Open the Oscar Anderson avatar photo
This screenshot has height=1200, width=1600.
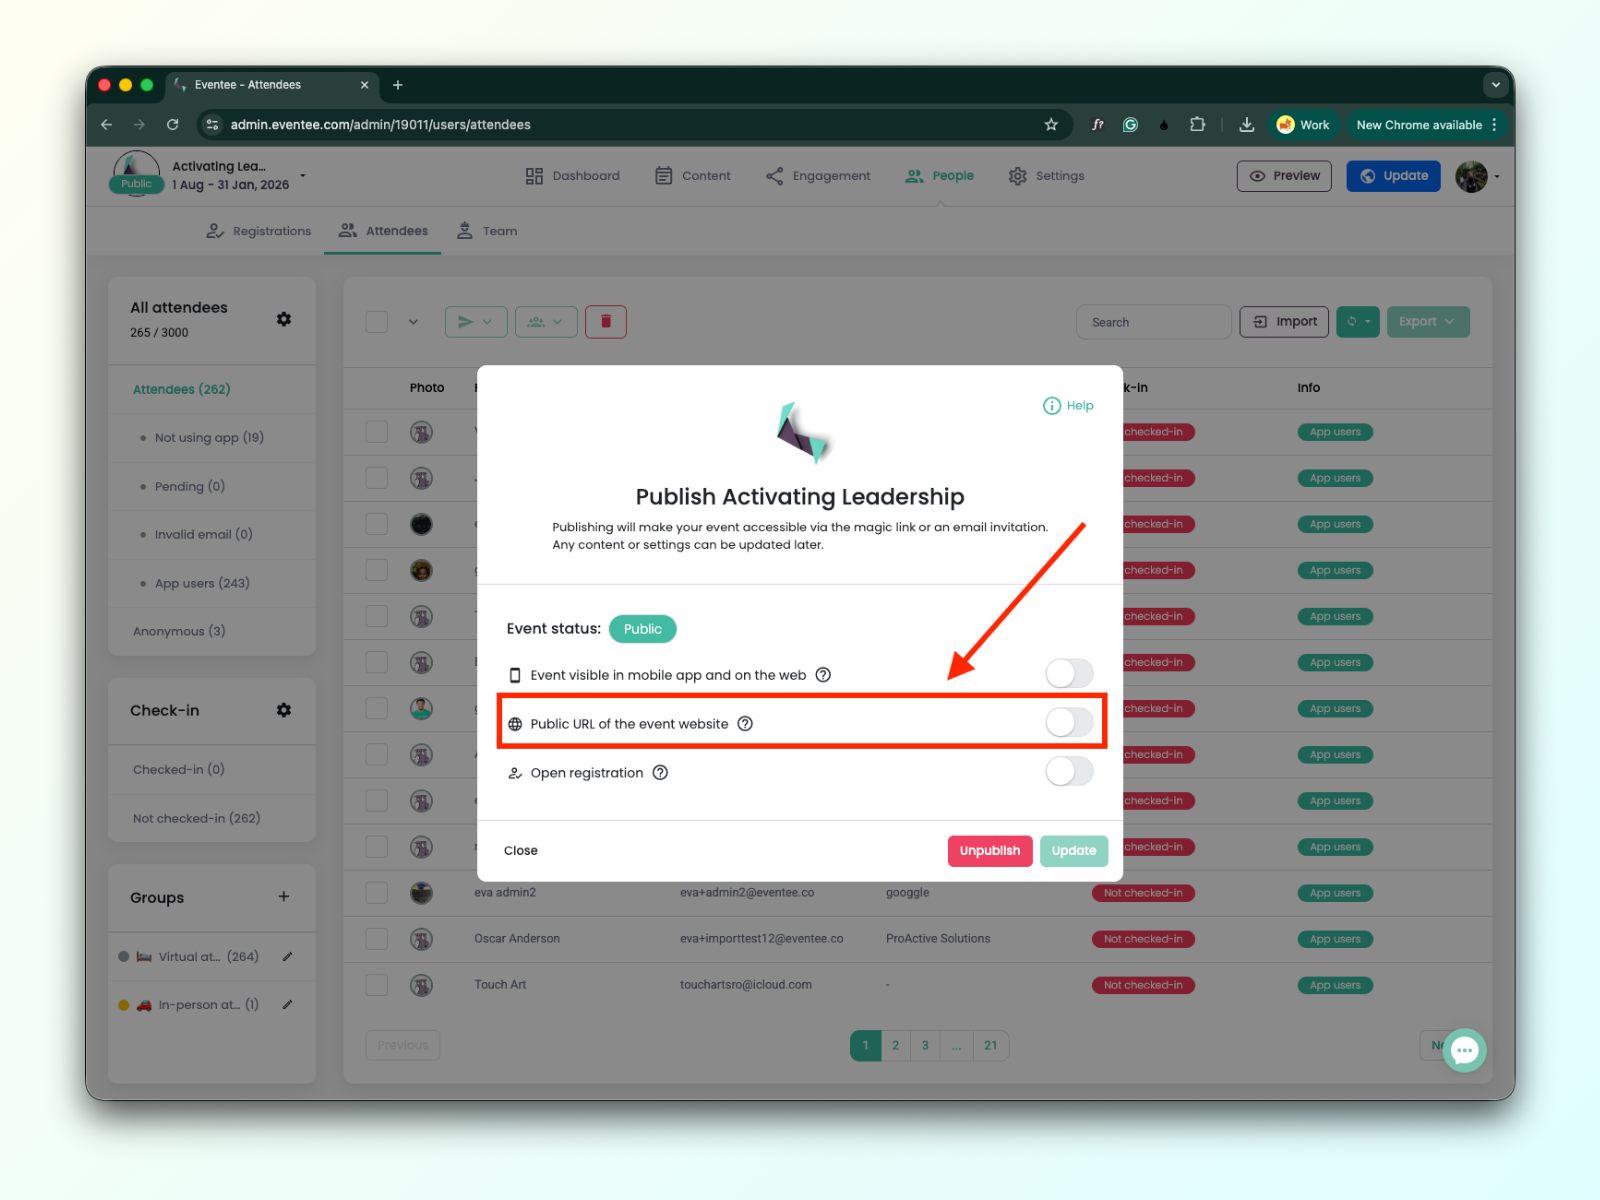422,939
